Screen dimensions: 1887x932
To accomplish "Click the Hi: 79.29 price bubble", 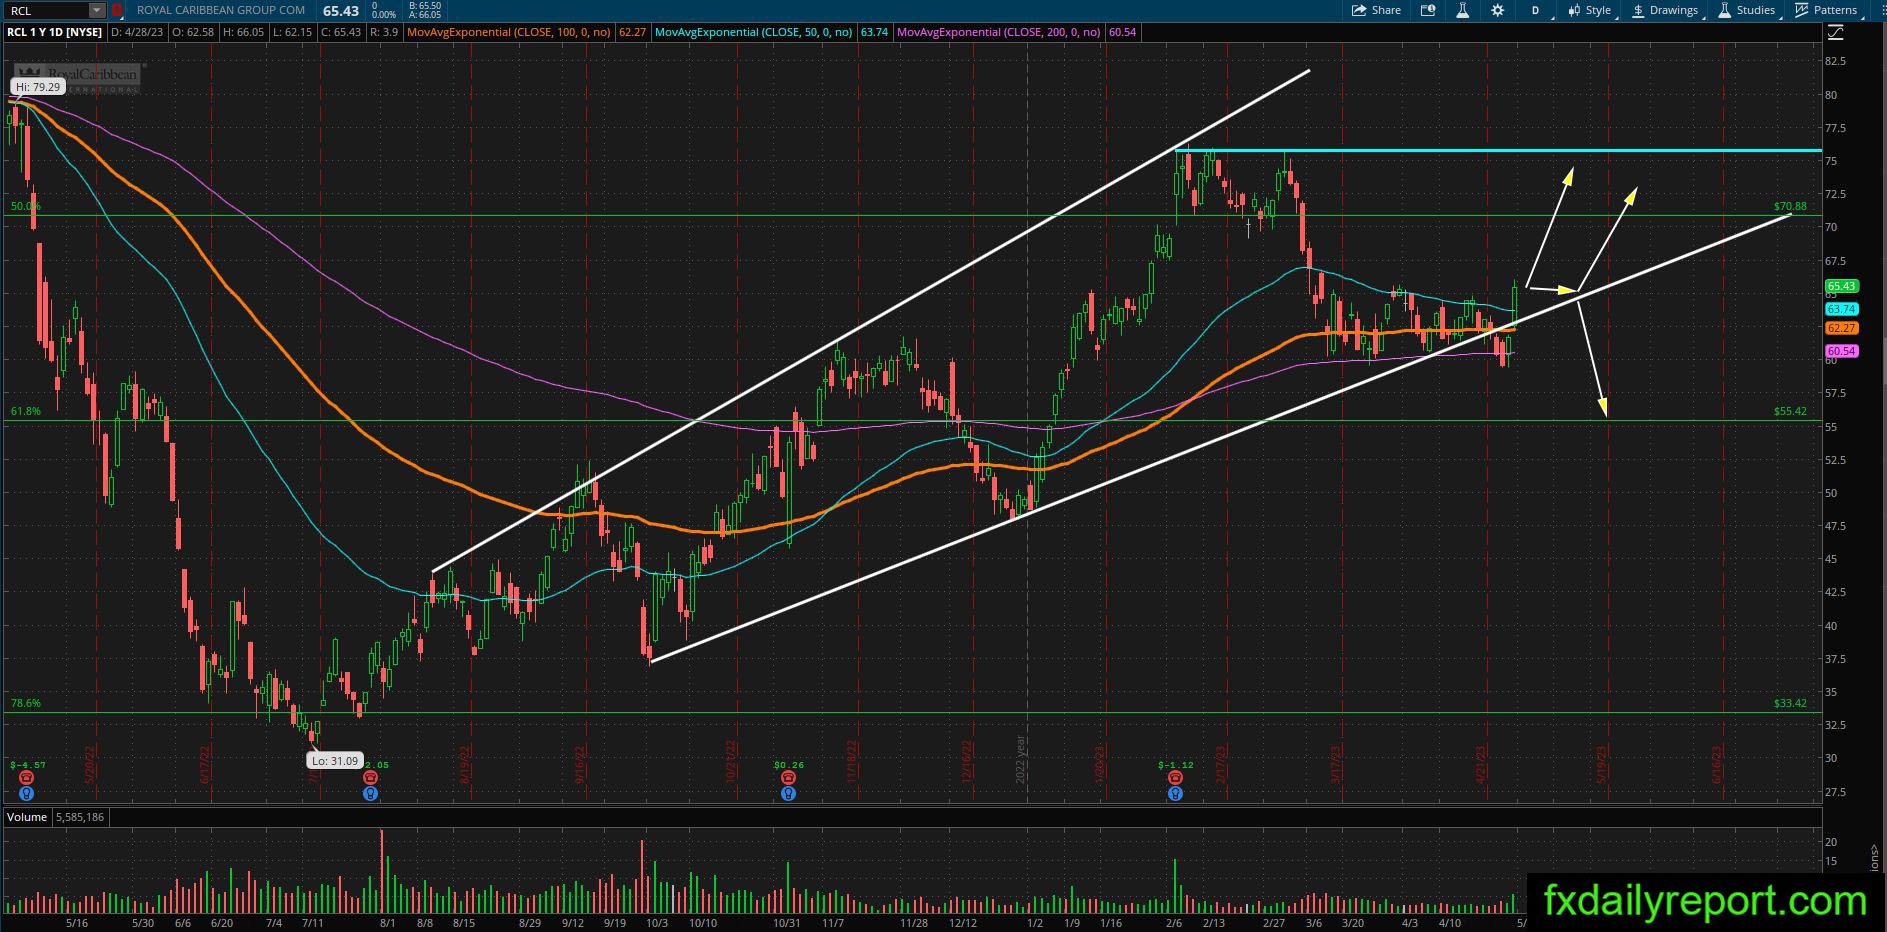I will [39, 87].
